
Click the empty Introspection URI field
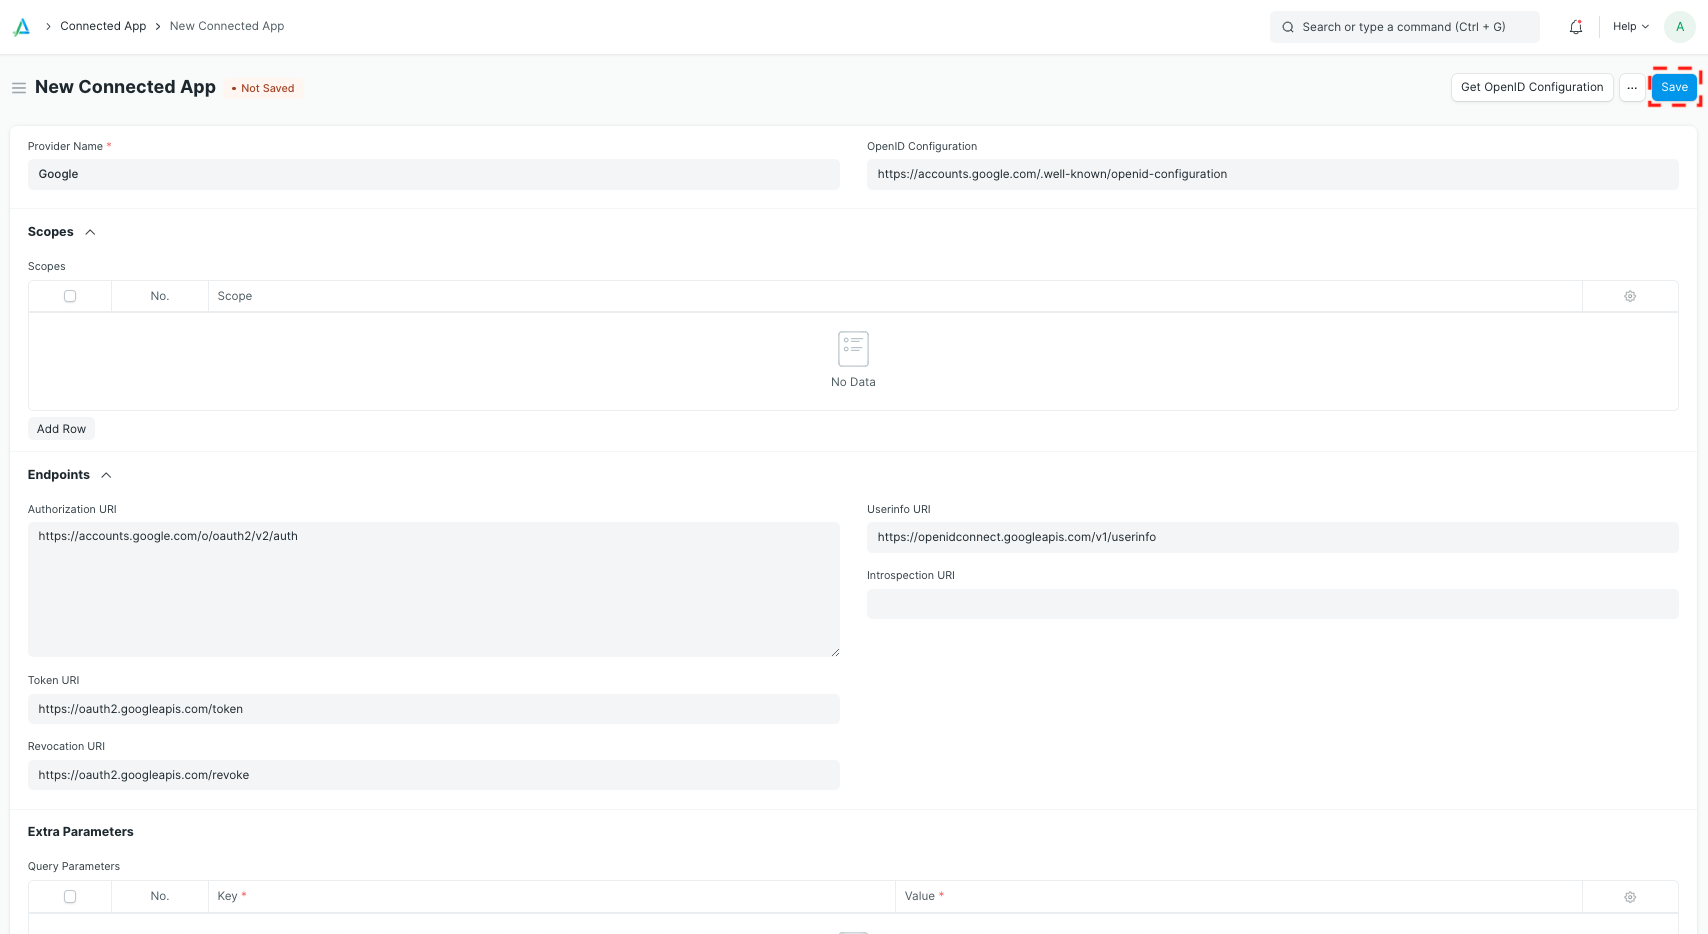point(1272,604)
